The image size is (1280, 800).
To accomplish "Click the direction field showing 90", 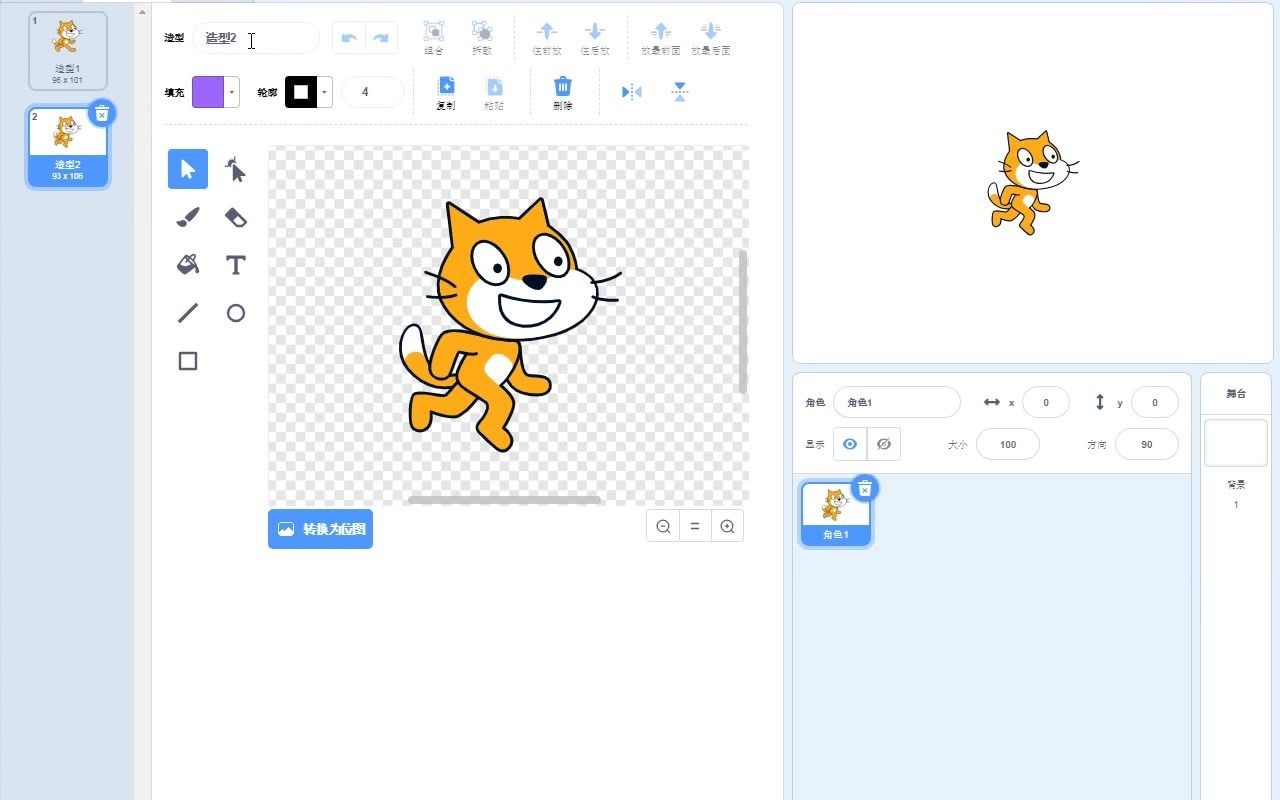I will (x=1147, y=444).
